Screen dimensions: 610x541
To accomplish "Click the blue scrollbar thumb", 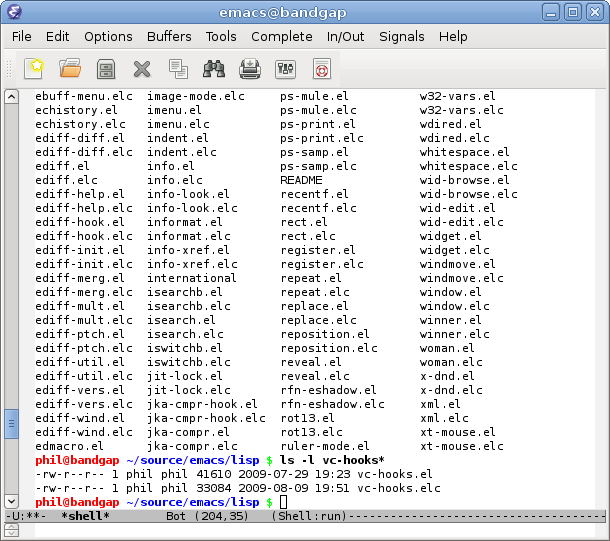I will click(x=11, y=424).
